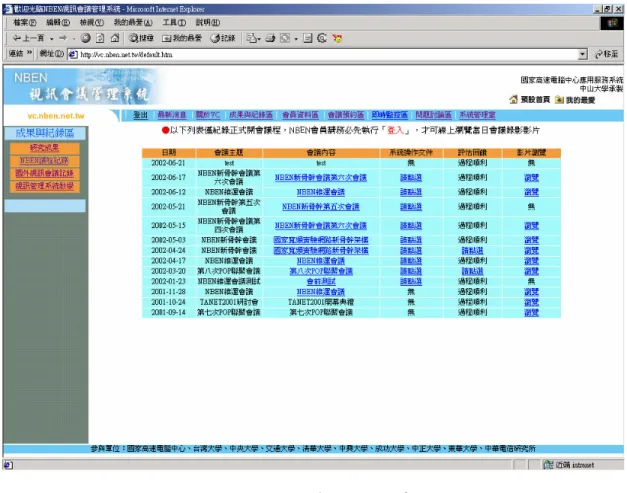The height and width of the screenshot is (493, 627).
Task: Click the 我的最愛 folder icon in the page header
Action: click(x=559, y=100)
